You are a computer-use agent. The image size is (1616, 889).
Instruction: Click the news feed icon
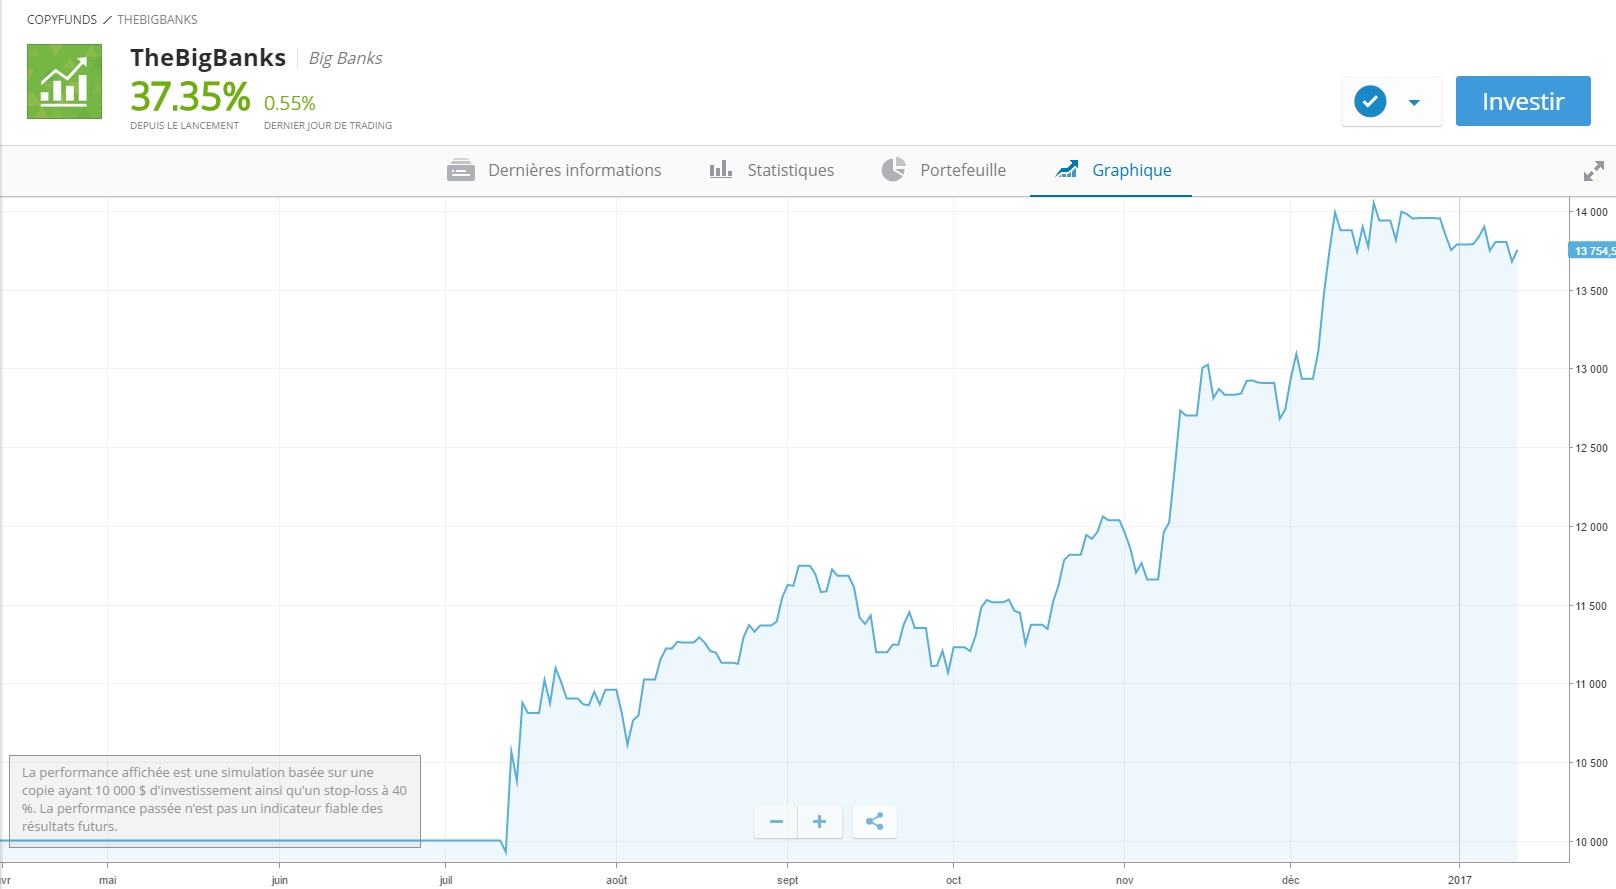(461, 170)
